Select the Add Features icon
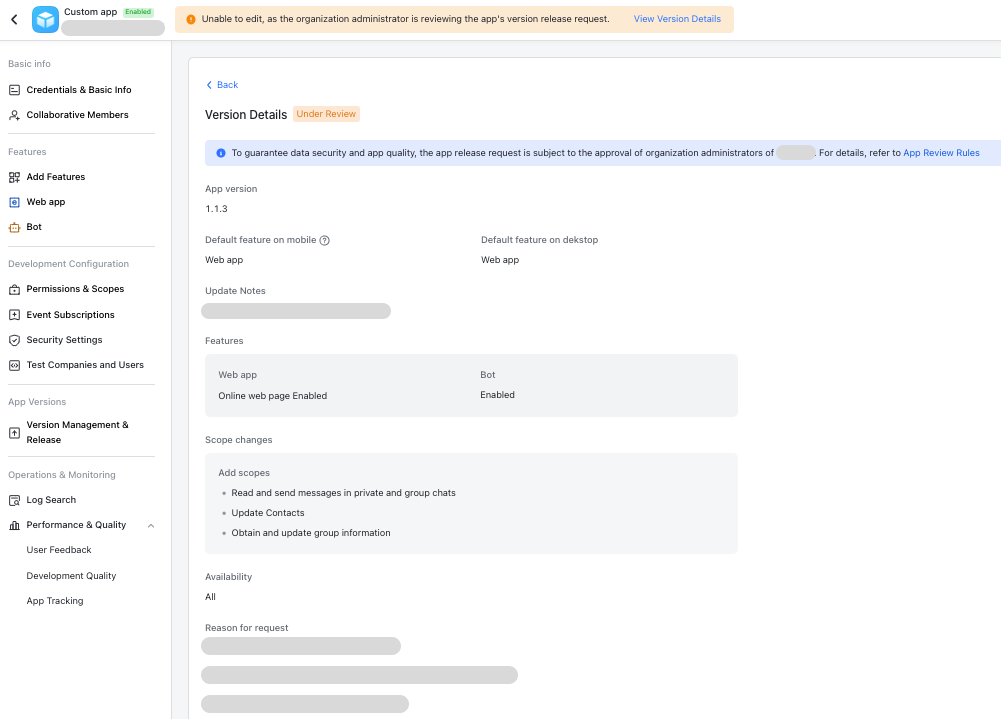Image resolution: width=1001 pixels, height=719 pixels. click(x=14, y=176)
